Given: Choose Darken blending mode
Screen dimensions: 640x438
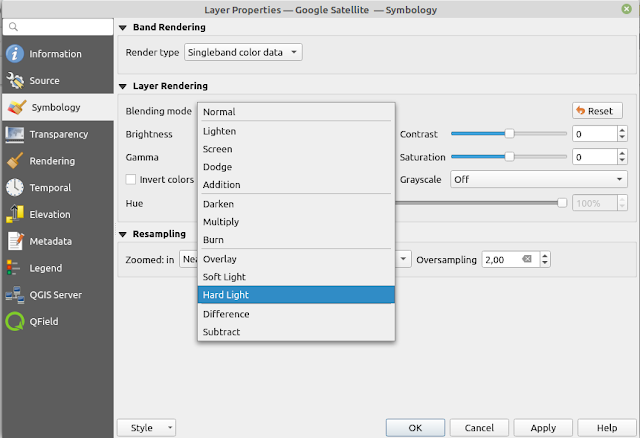Looking at the screenshot, I should coord(296,204).
